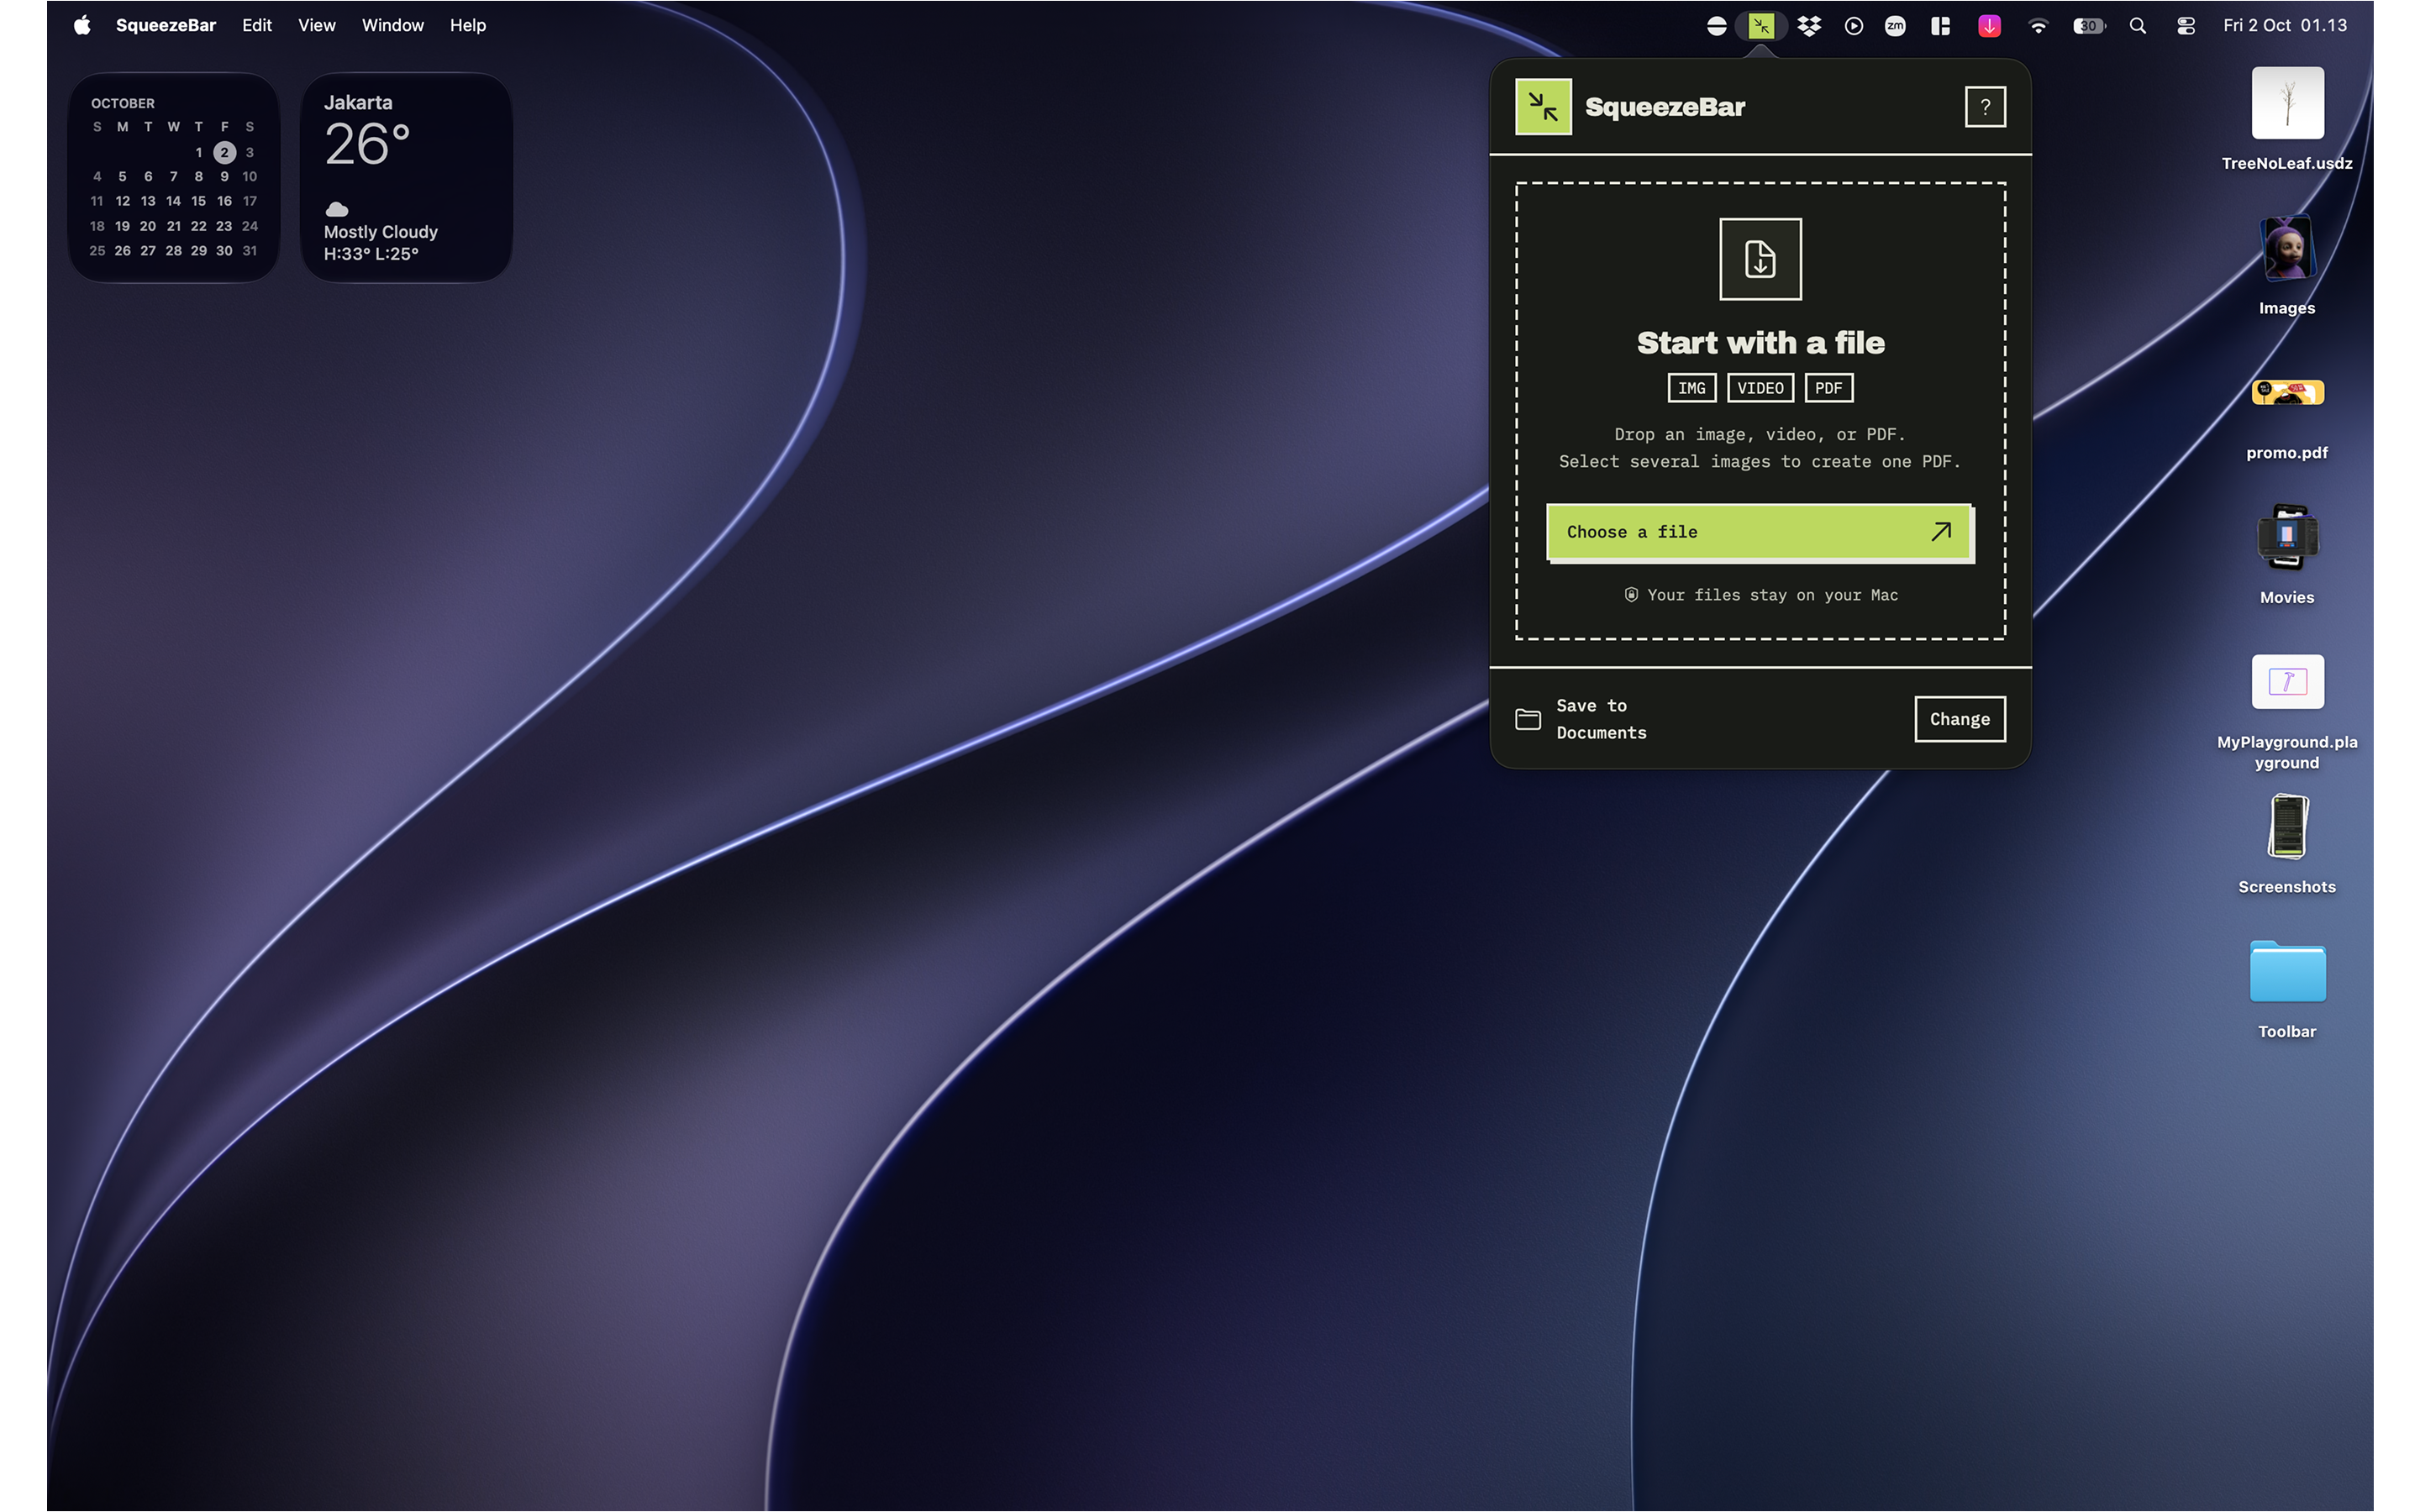
Task: Select the Movies stack on the desktop
Action: [2286, 554]
